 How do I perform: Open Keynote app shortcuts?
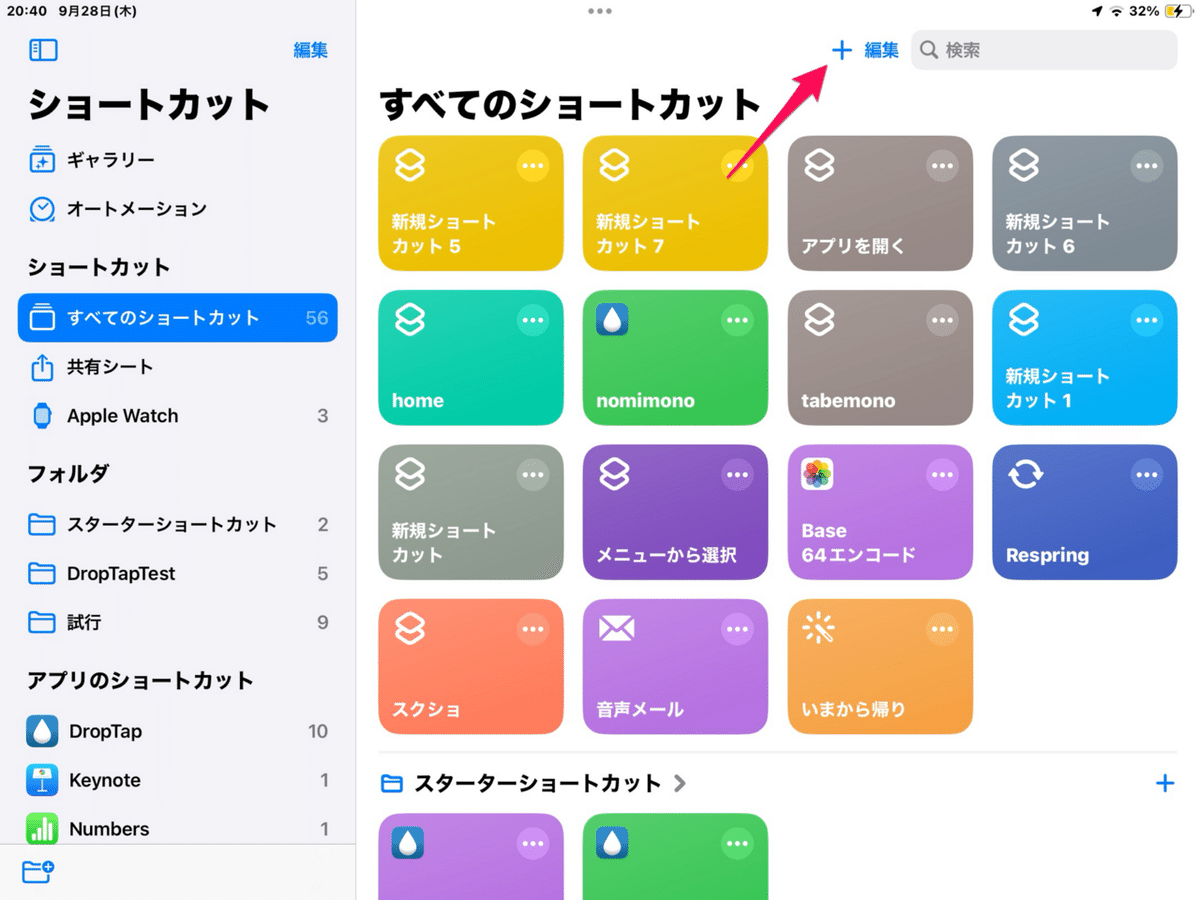(178, 780)
